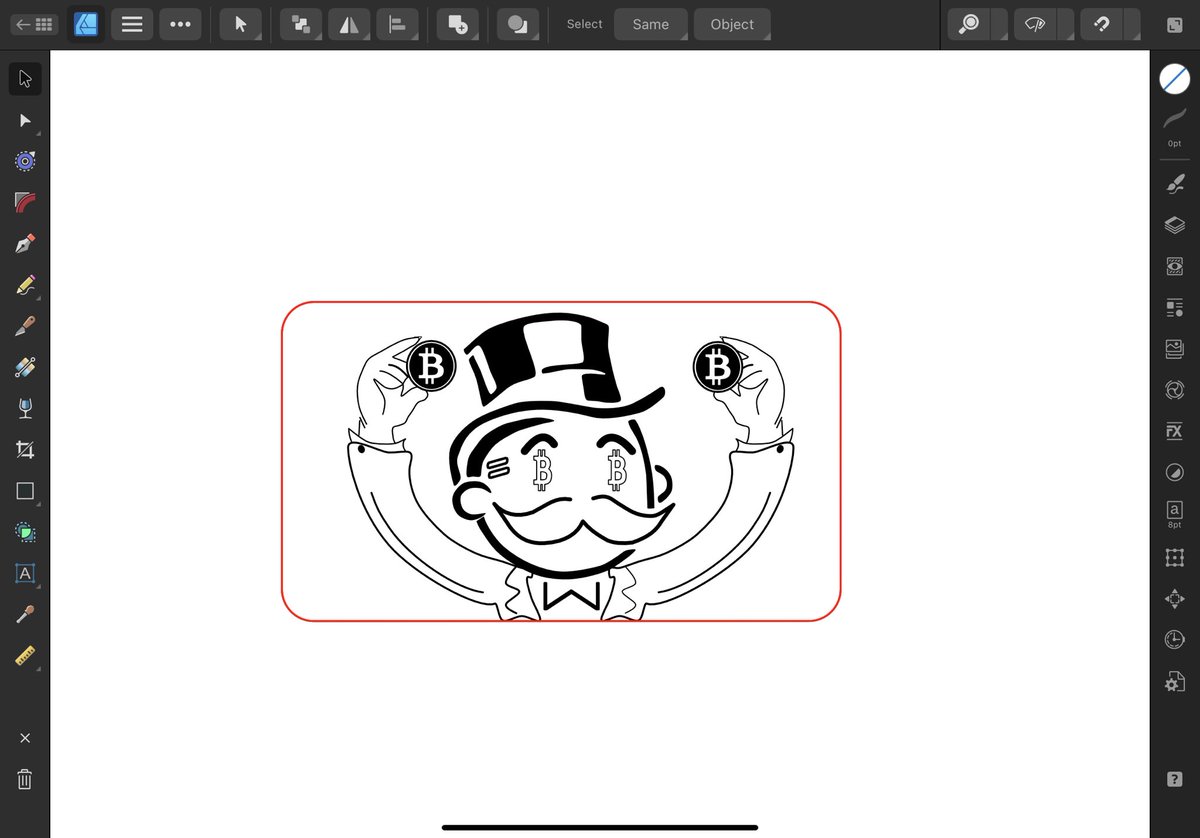The width and height of the screenshot is (1200, 838).
Task: Open the document gear settings studio icon
Action: [1174, 682]
